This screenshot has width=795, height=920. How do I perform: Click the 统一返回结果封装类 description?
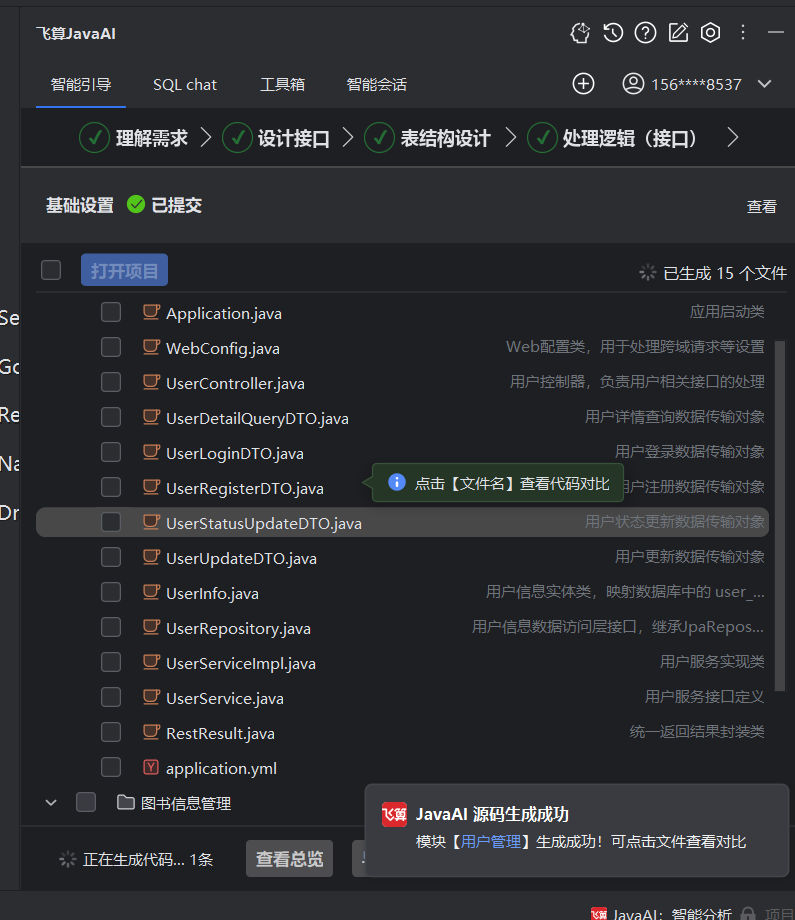[697, 732]
